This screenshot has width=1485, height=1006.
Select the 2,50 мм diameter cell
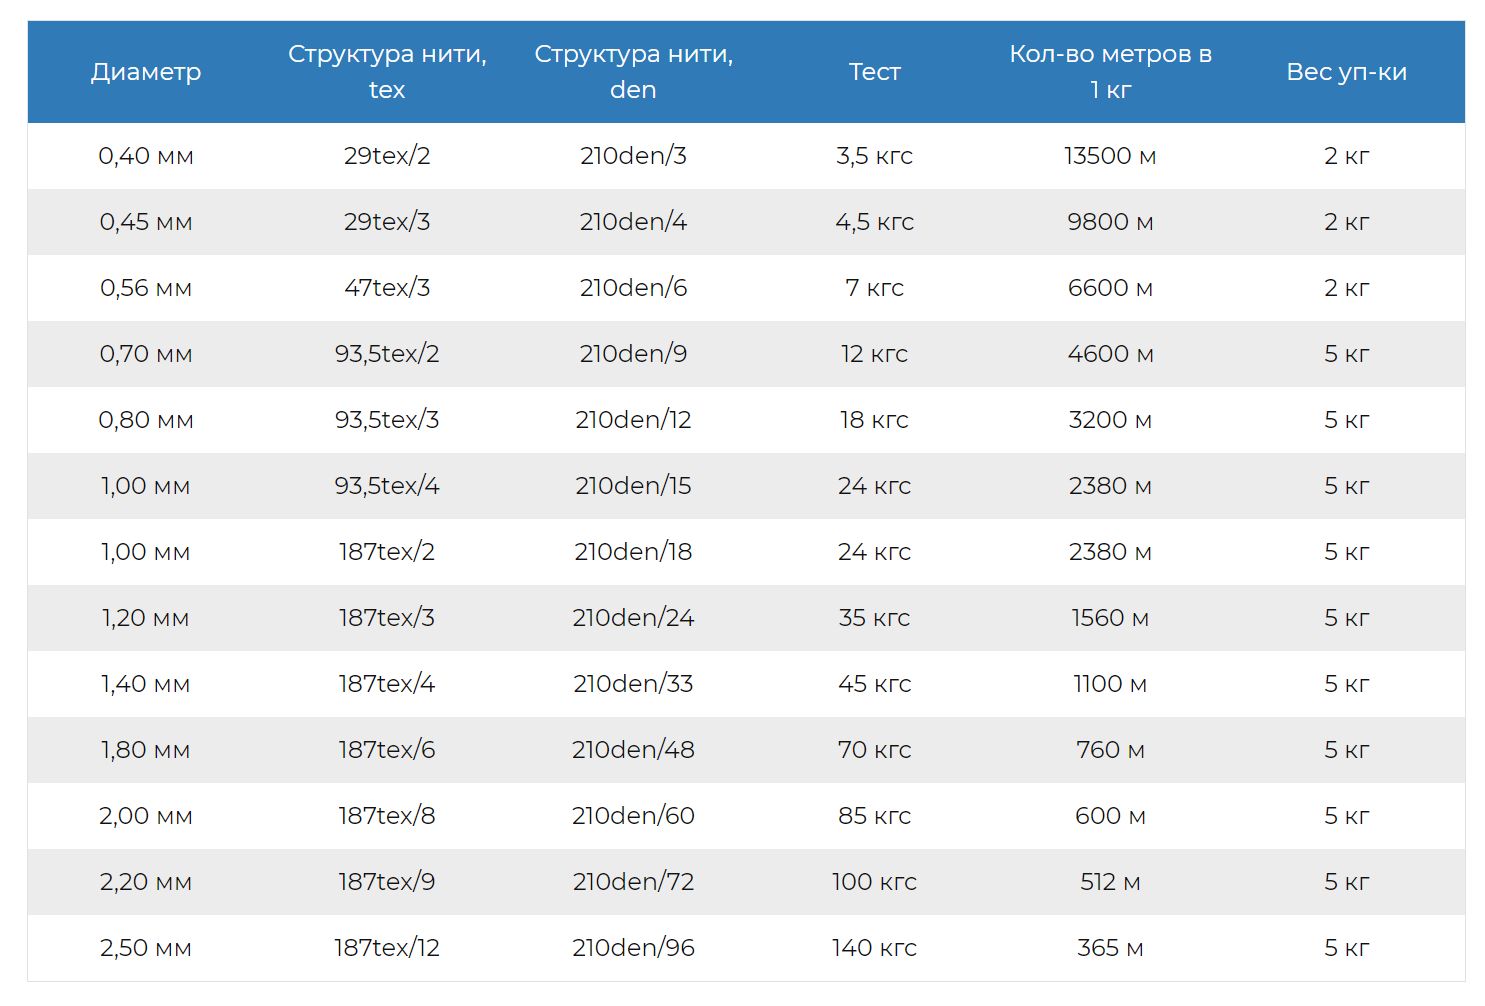pos(146,948)
